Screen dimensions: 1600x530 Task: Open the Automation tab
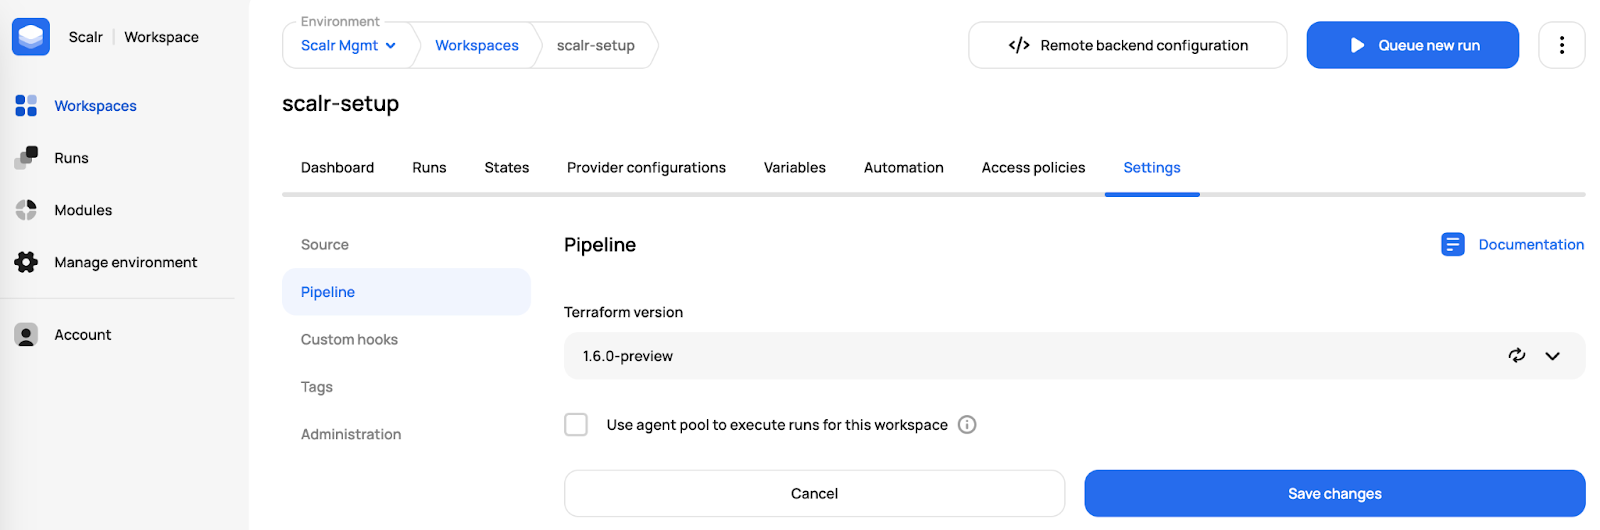pyautogui.click(x=904, y=168)
